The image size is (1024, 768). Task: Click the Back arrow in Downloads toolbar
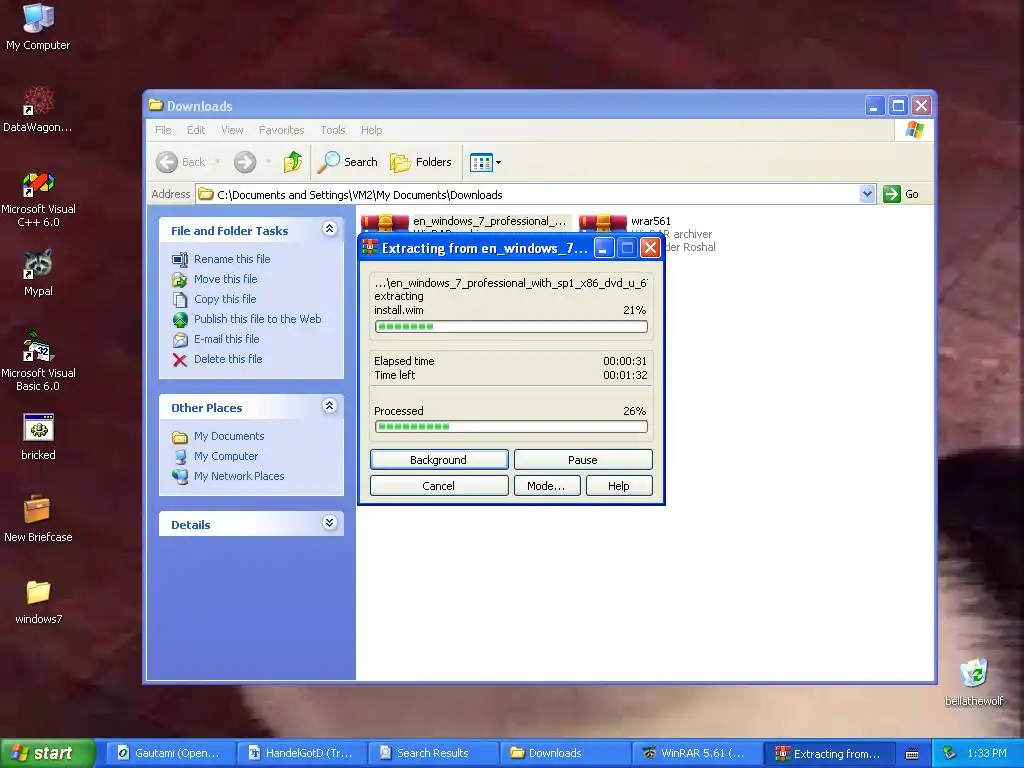point(181,162)
